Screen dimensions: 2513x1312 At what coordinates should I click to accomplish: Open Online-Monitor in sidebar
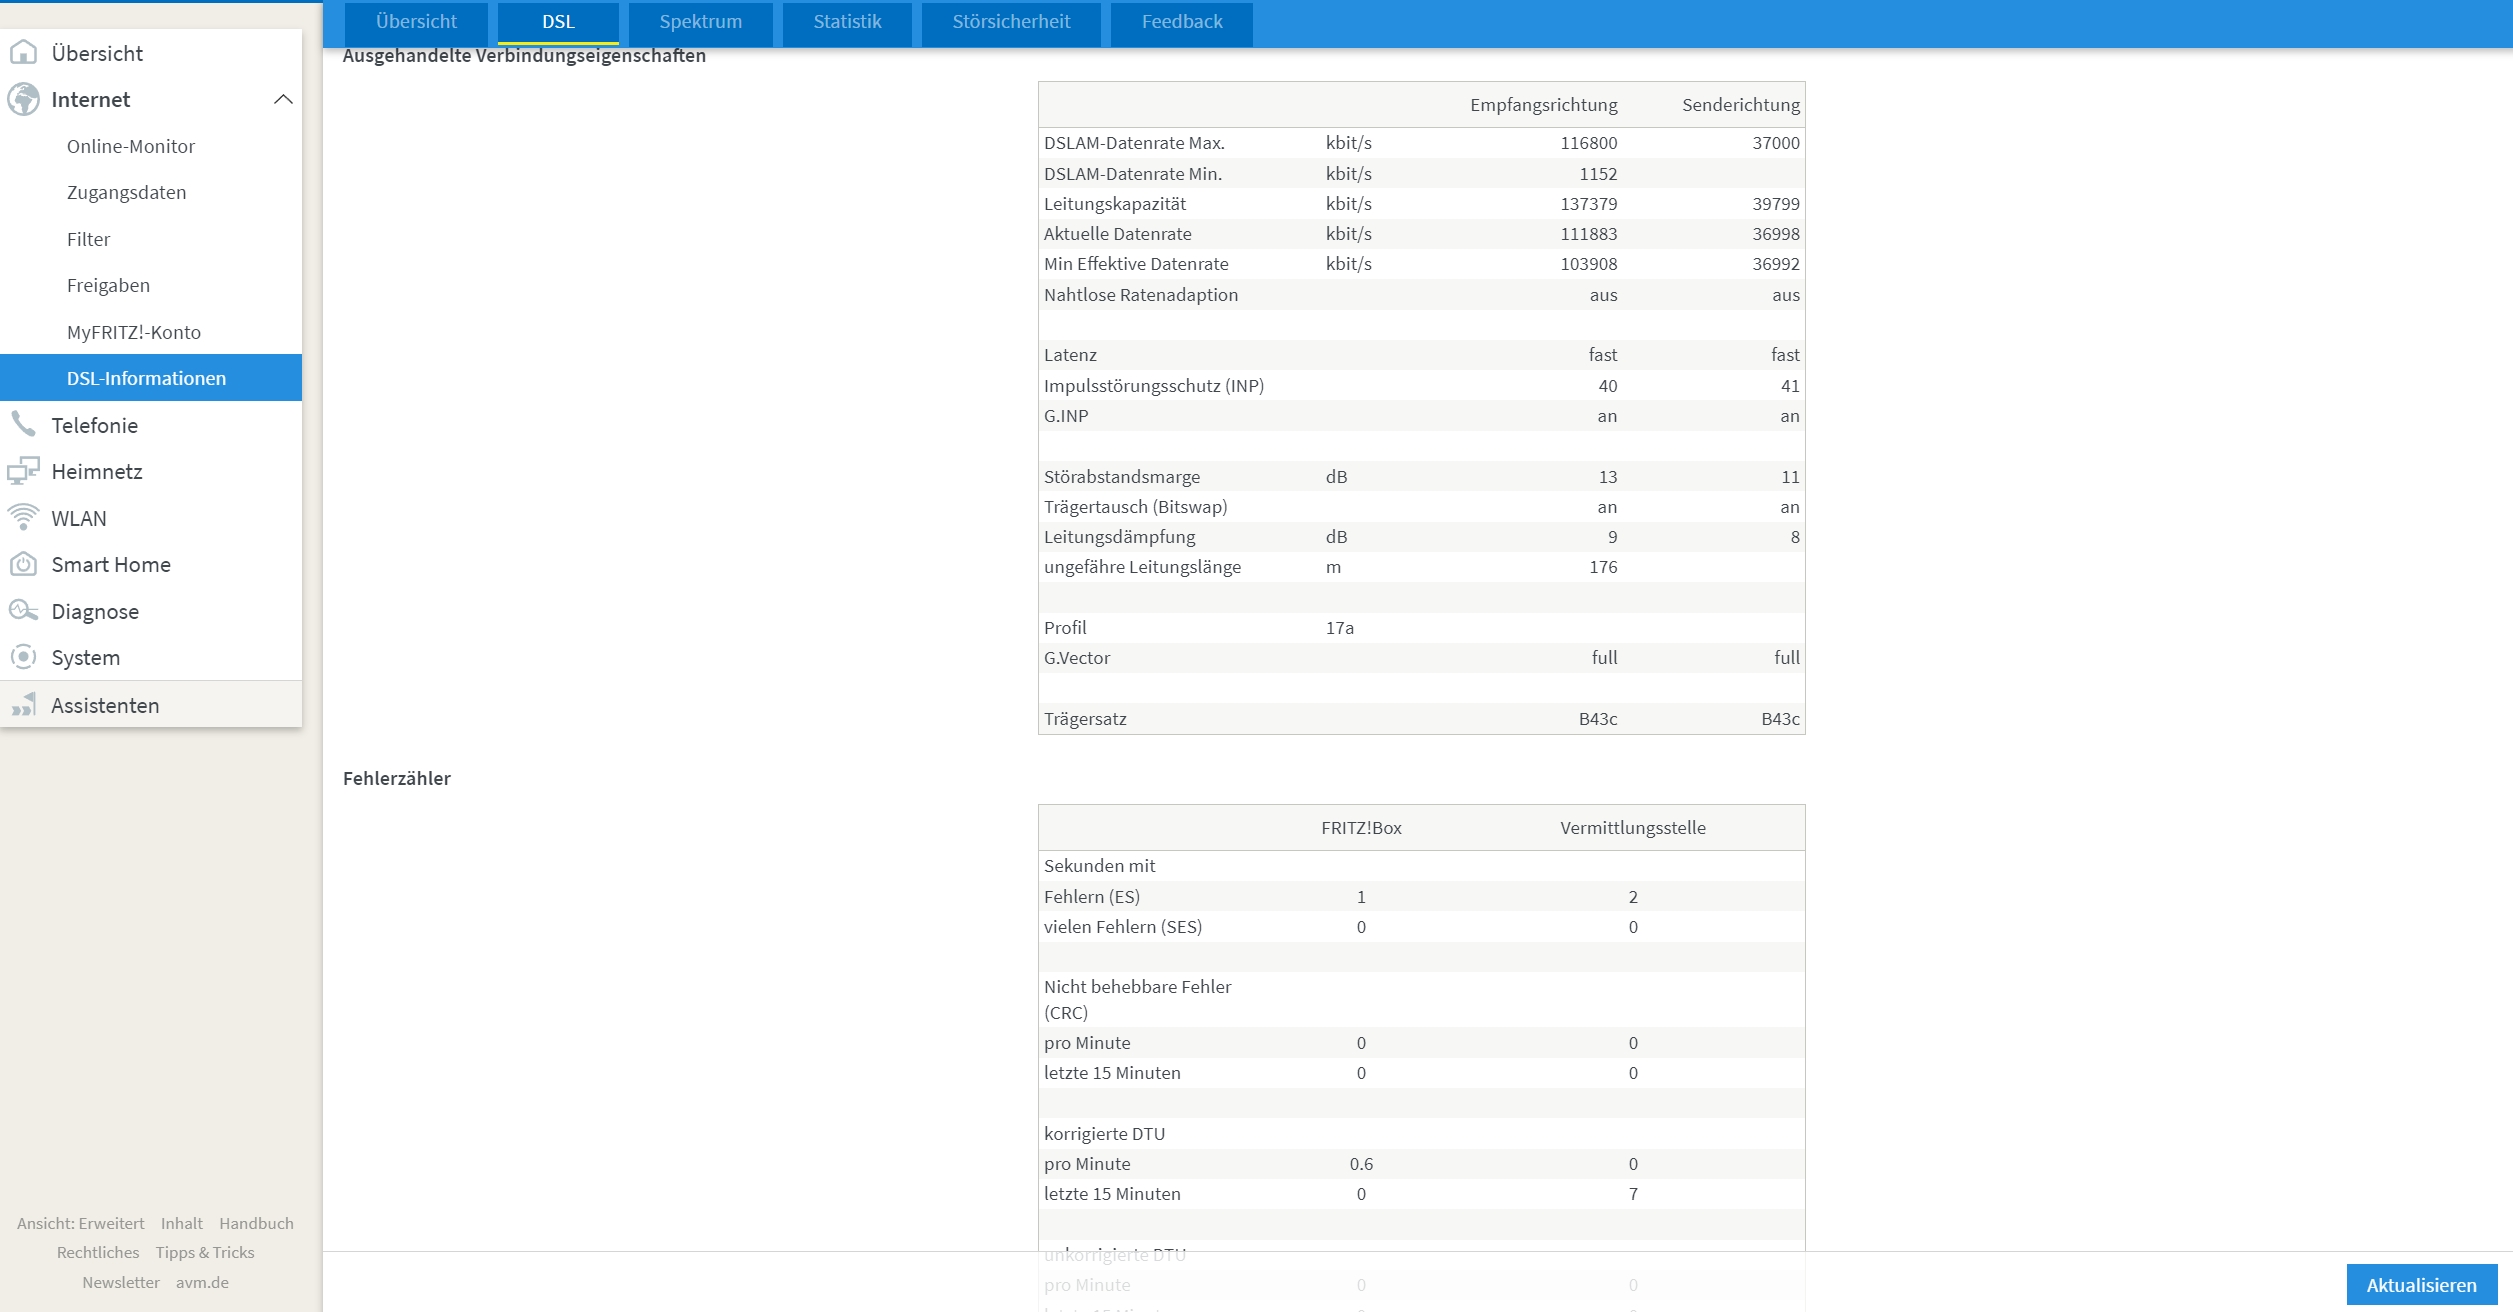[131, 146]
